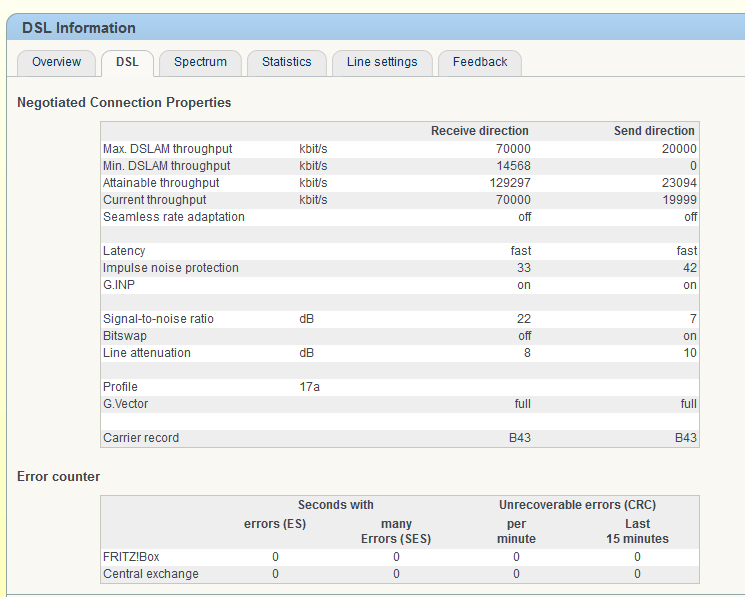Select the Max. DSLAM throughput row label
This screenshot has height=597, width=745.
tap(167, 149)
